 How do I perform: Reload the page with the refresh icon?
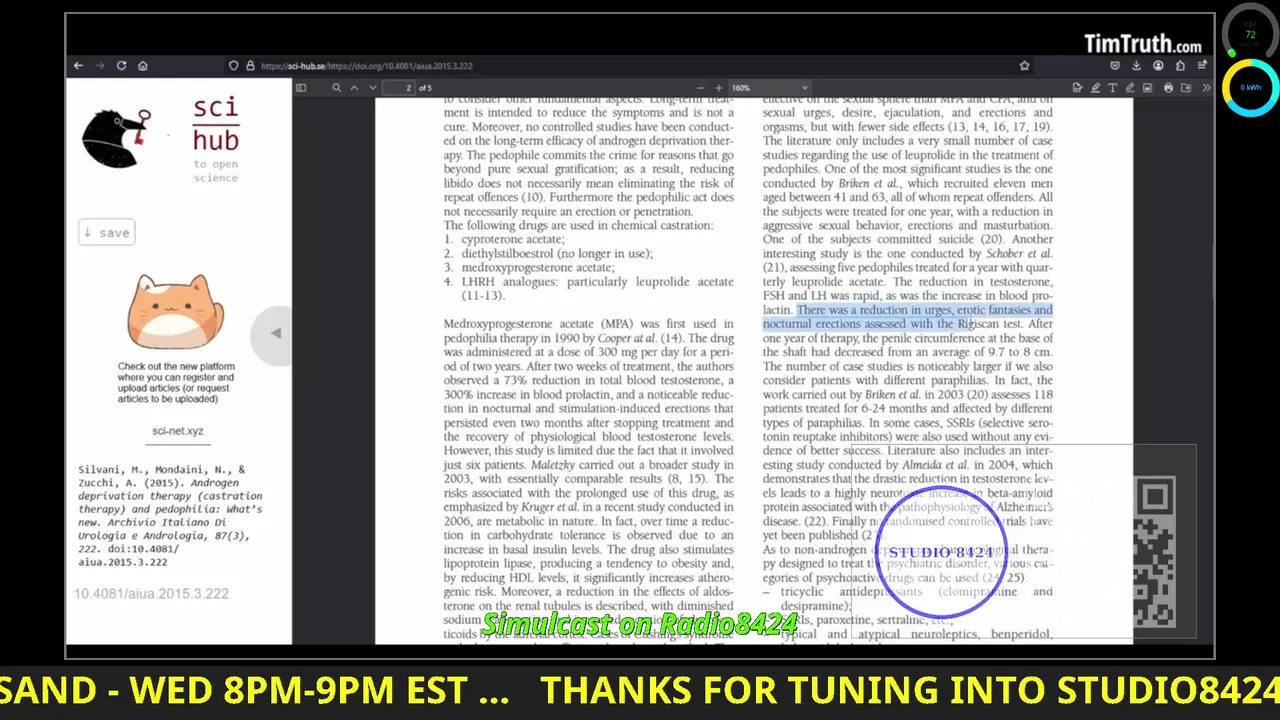[121, 66]
